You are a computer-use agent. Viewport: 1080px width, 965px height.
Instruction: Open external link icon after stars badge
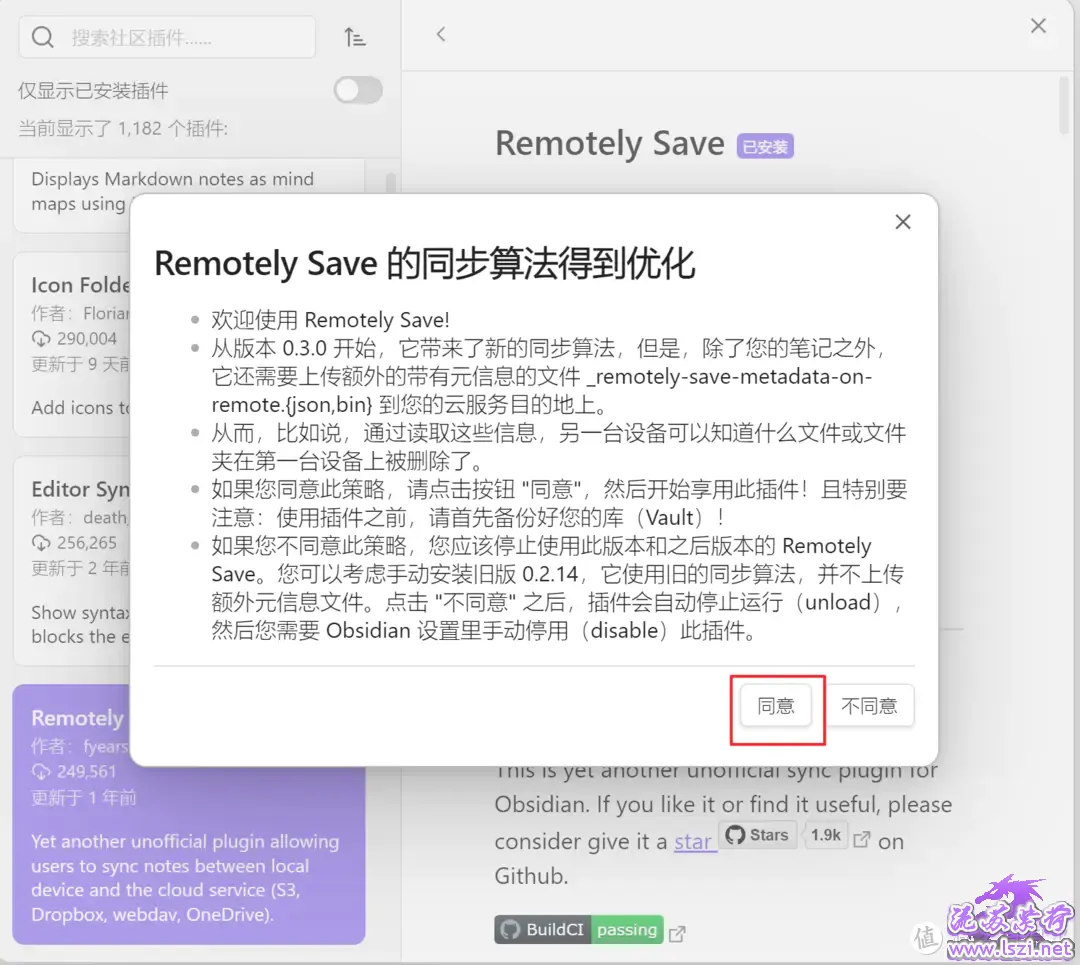click(862, 840)
